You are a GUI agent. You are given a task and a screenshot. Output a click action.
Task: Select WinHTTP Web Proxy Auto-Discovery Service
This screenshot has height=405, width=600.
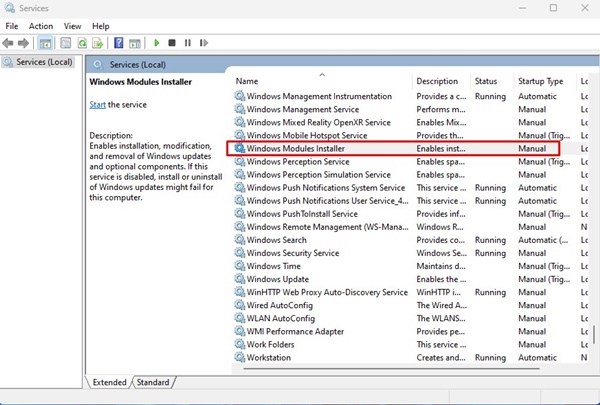[409, 292]
